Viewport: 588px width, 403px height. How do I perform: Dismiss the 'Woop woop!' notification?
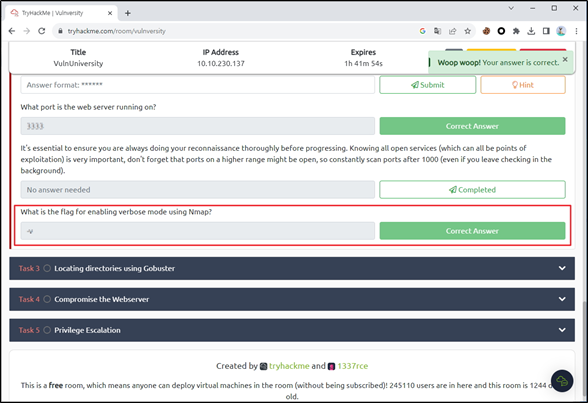tap(565, 59)
